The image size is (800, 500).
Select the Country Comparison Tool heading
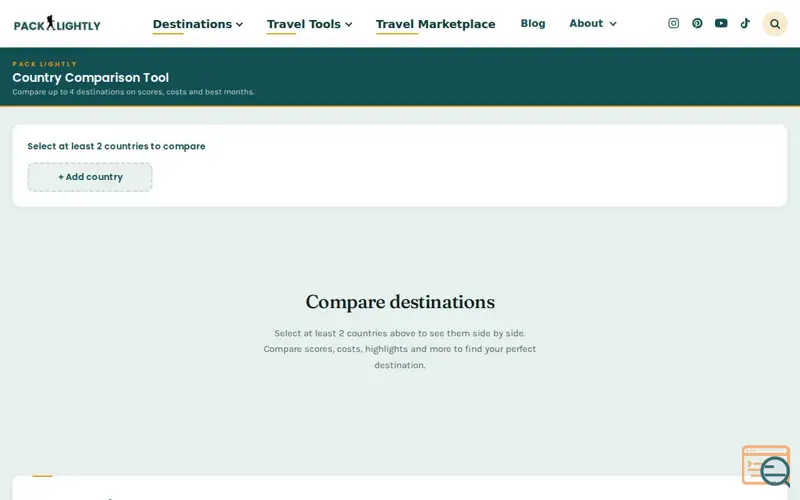(90, 78)
